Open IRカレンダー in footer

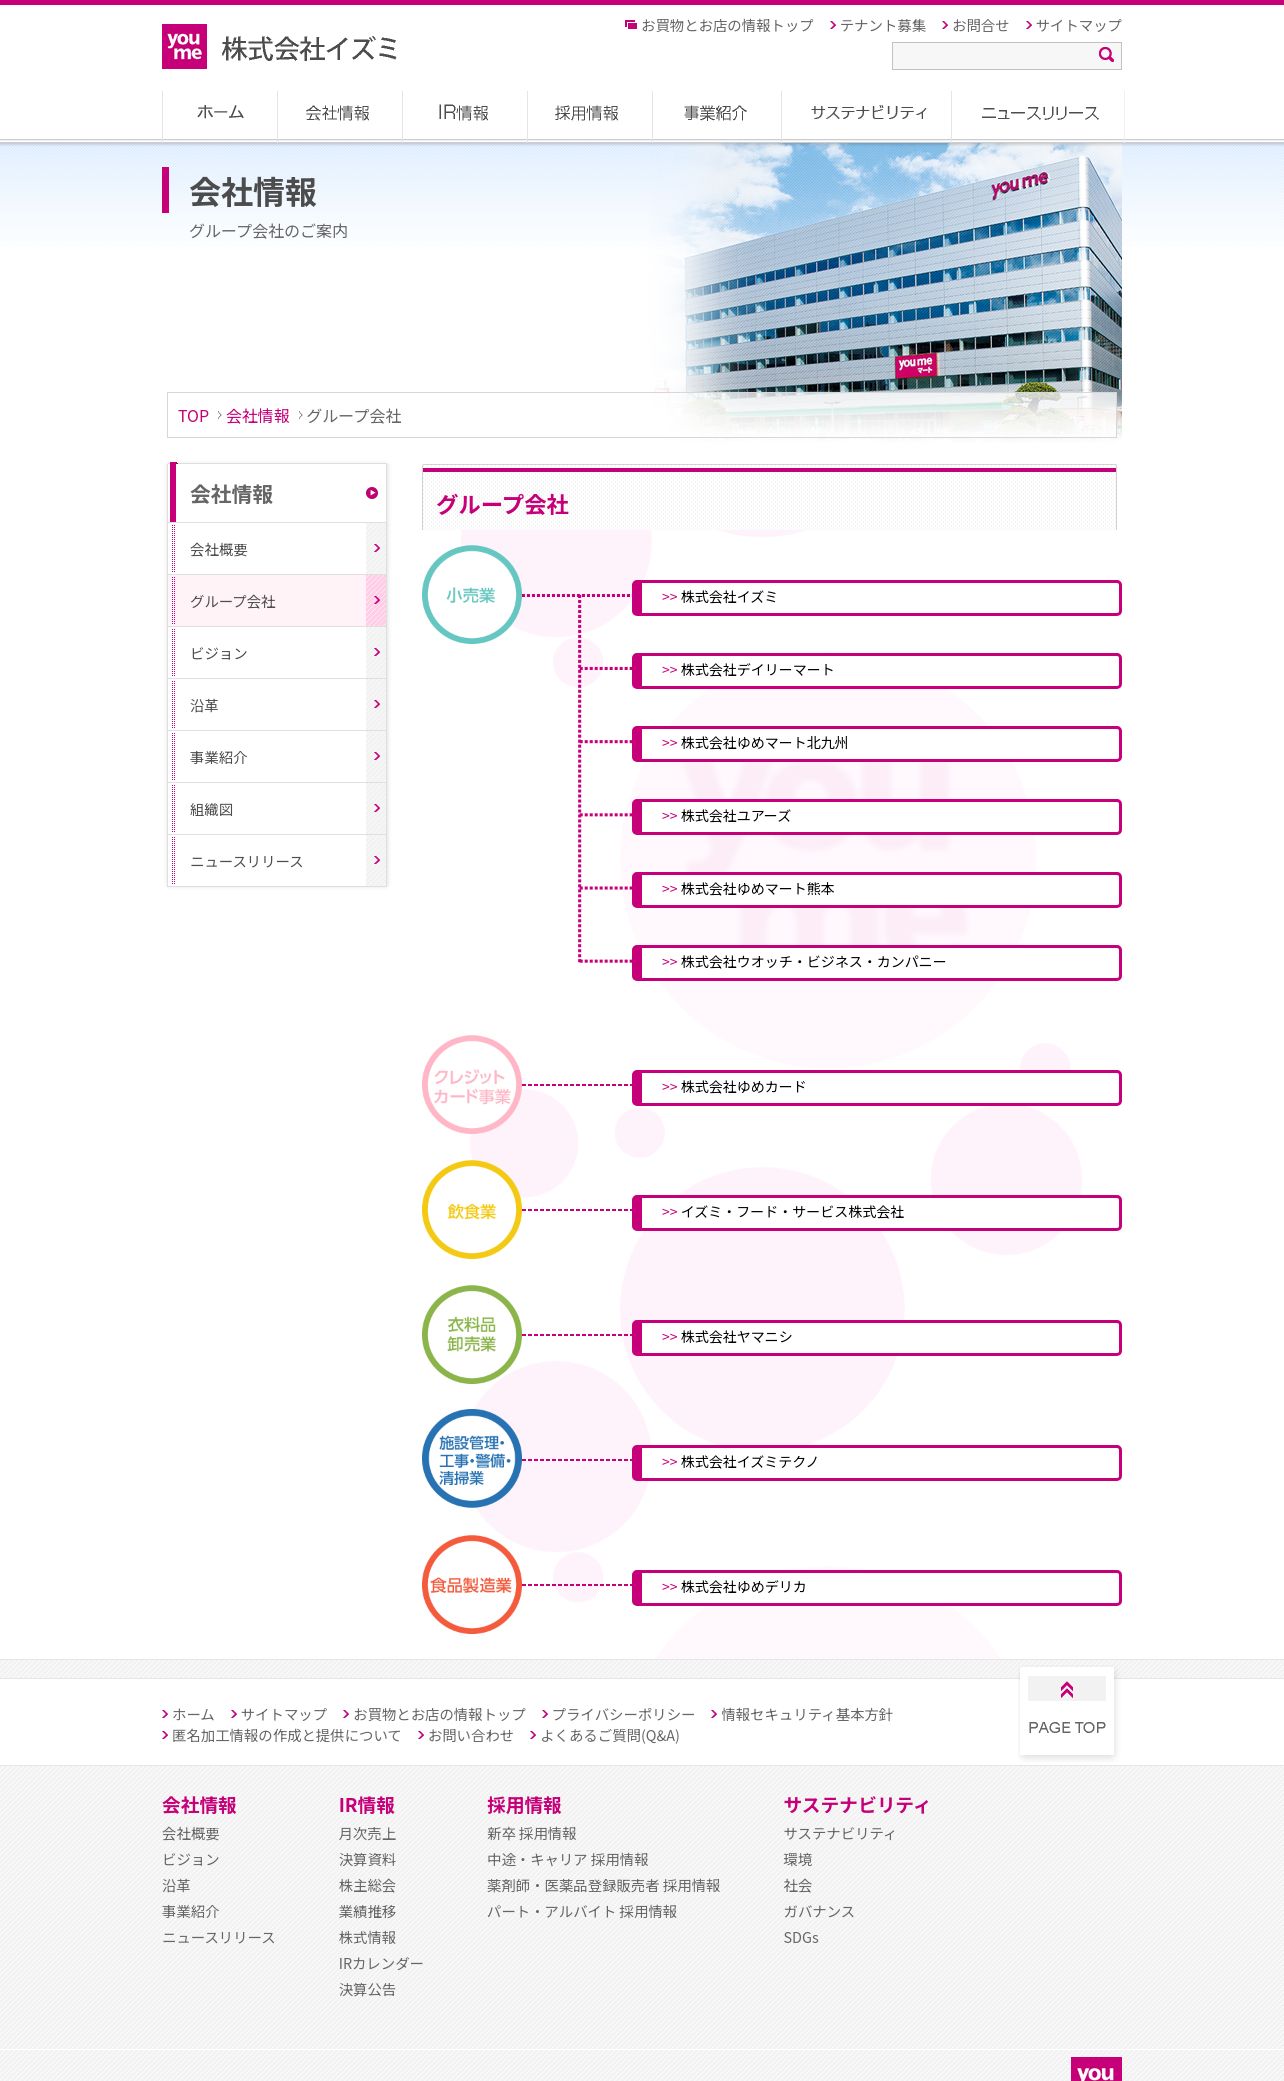381,1964
